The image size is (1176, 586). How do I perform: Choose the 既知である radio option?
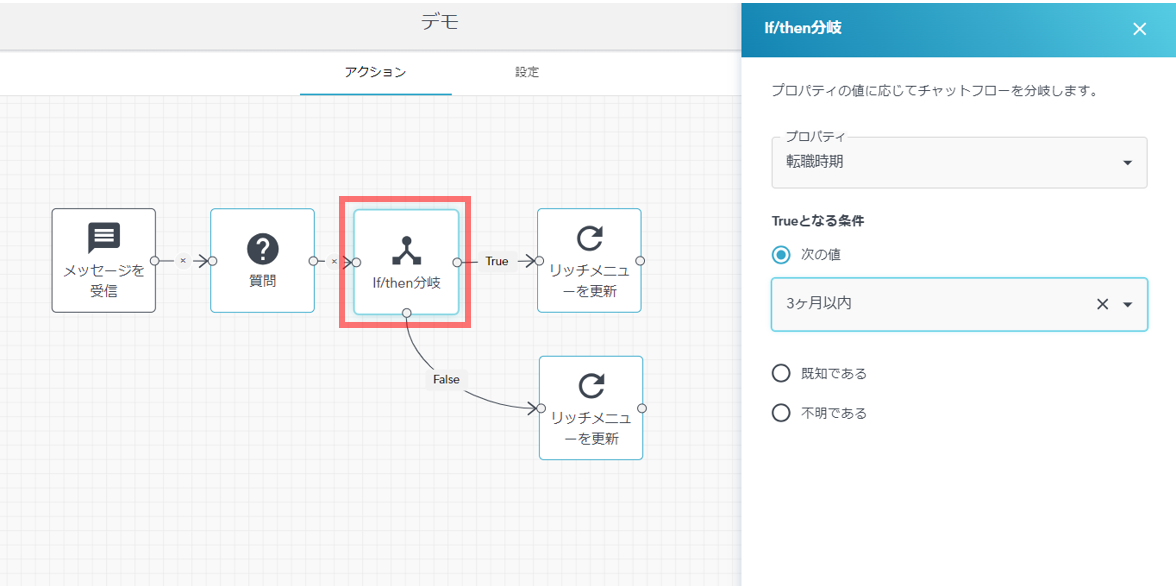781,373
